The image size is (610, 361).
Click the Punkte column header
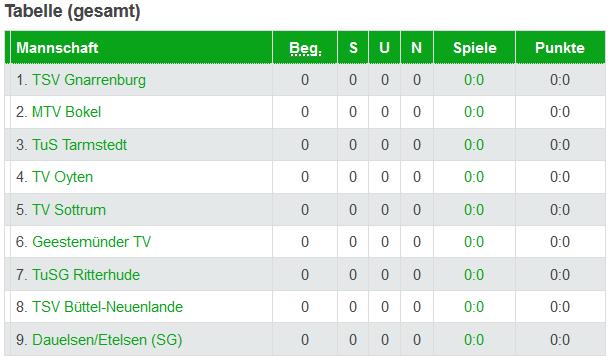(x=560, y=48)
